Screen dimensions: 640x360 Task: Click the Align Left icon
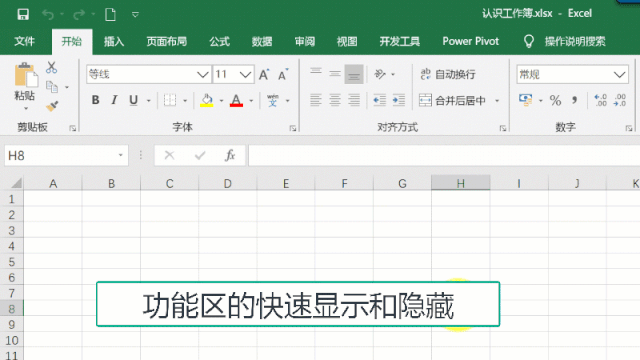[316, 100]
